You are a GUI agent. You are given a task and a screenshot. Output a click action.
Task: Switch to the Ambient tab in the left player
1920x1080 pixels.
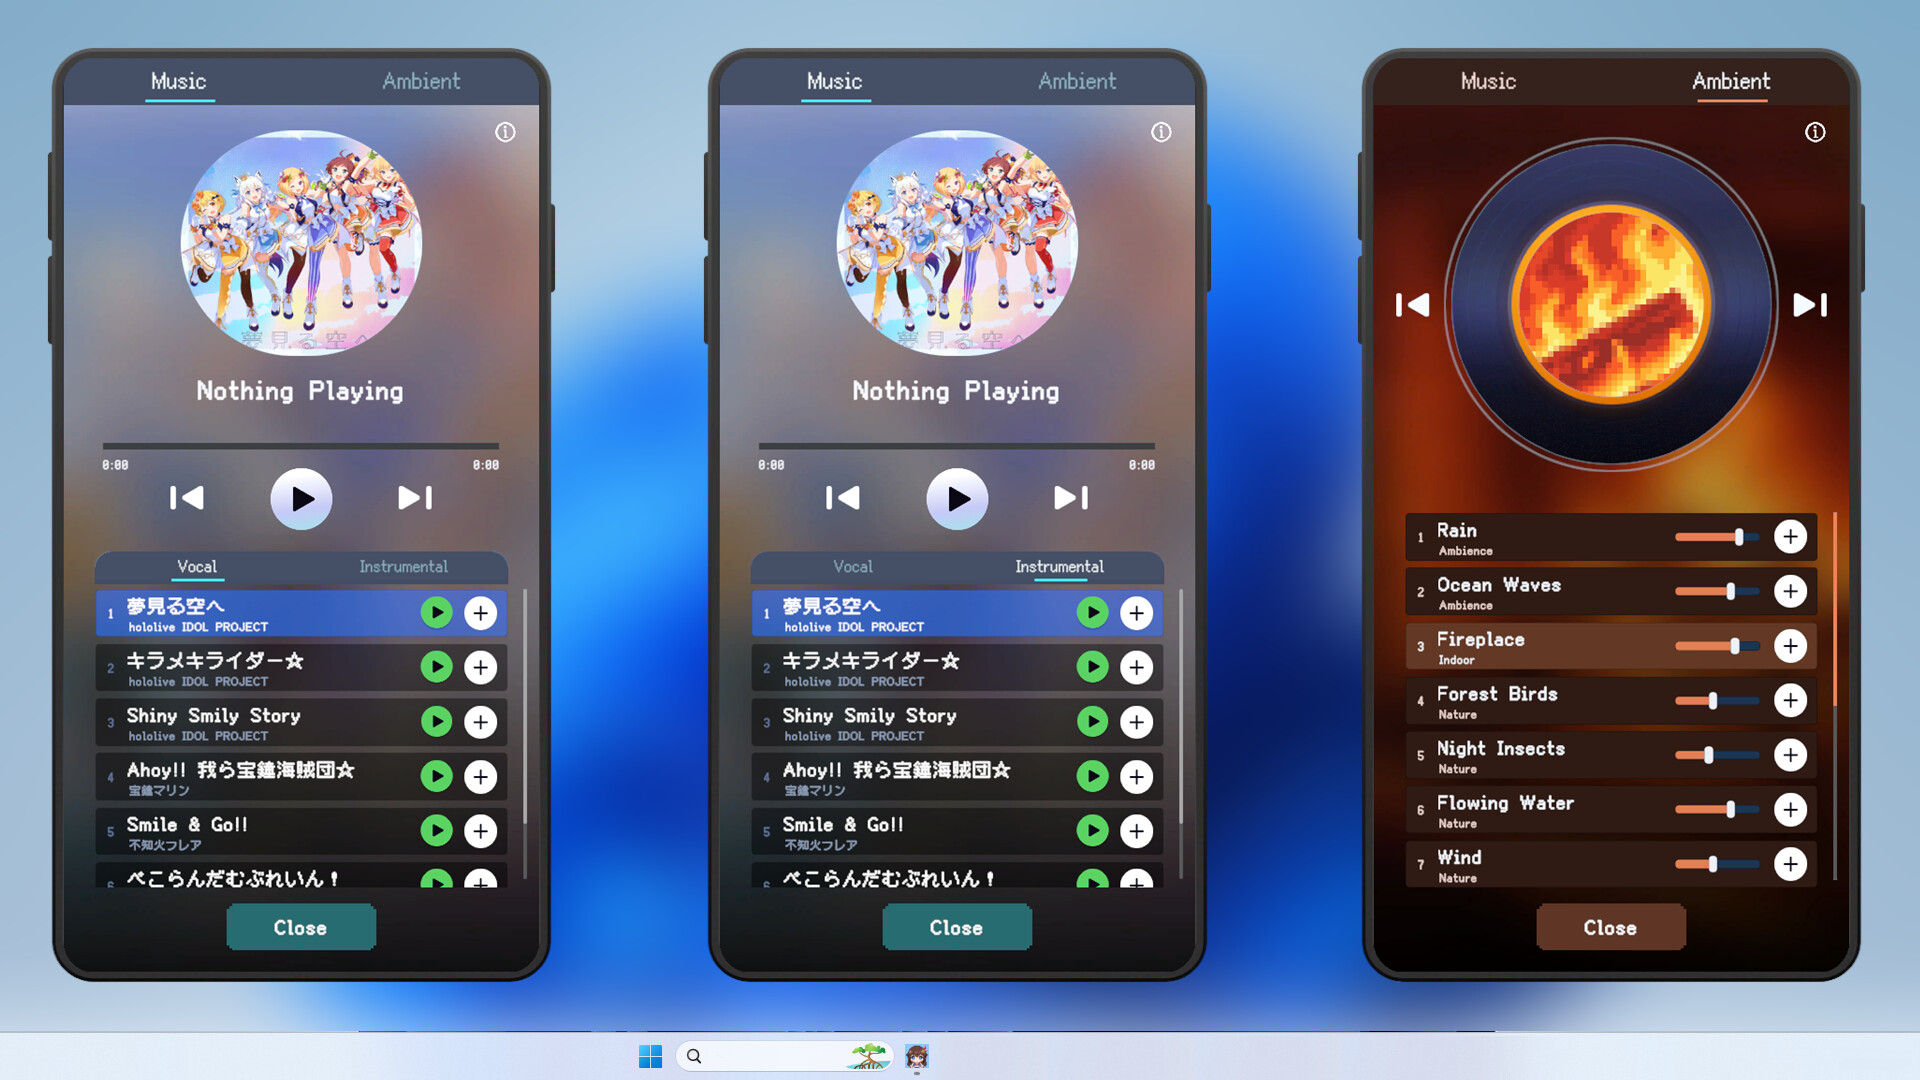pos(421,81)
